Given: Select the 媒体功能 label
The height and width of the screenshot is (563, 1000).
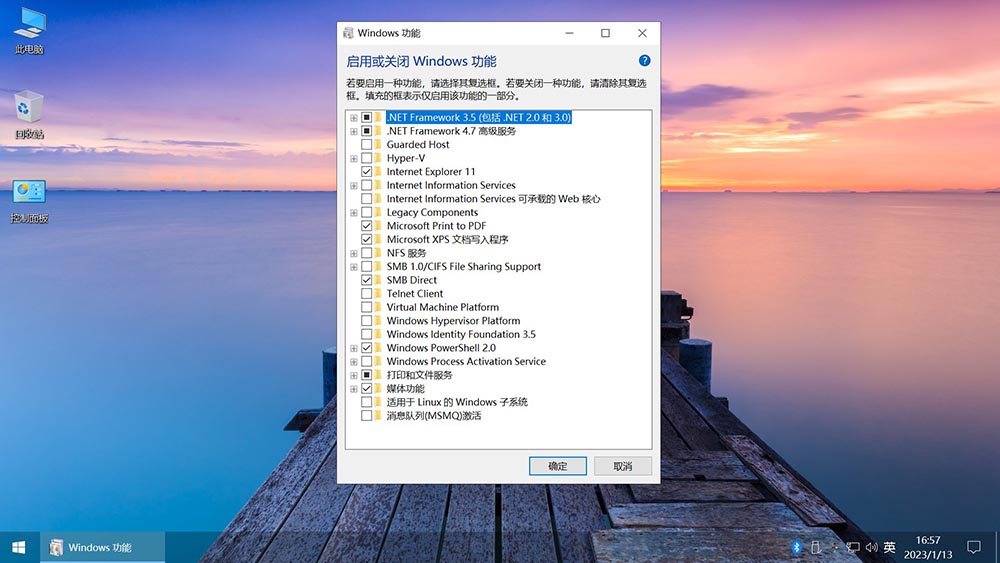Looking at the screenshot, I should point(405,388).
